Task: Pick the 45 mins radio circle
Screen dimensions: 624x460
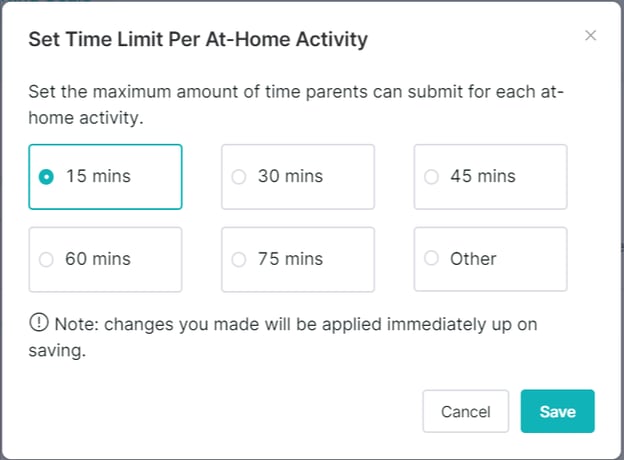Action: [431, 177]
